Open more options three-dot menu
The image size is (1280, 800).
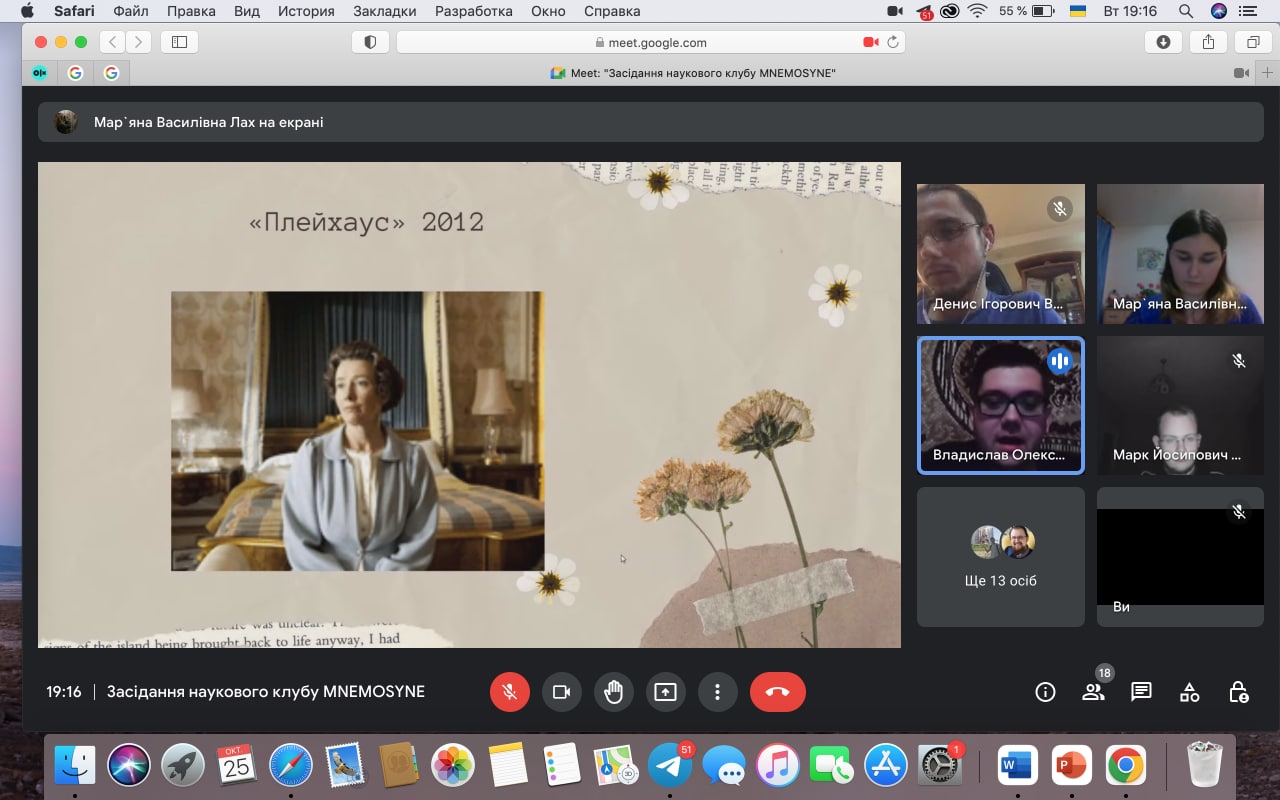(717, 692)
